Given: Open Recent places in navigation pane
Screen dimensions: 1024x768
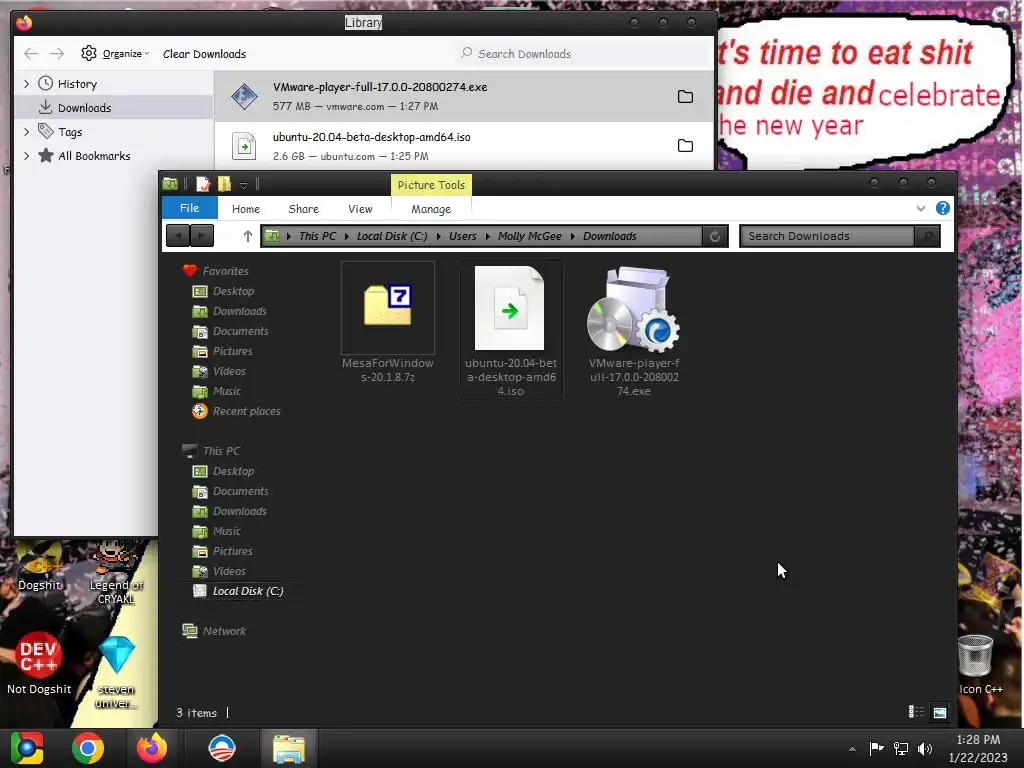Looking at the screenshot, I should point(236,411).
